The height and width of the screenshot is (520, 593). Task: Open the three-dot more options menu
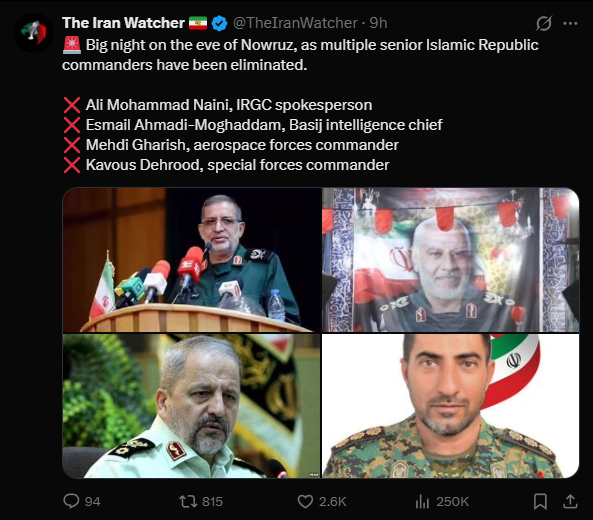(x=570, y=23)
